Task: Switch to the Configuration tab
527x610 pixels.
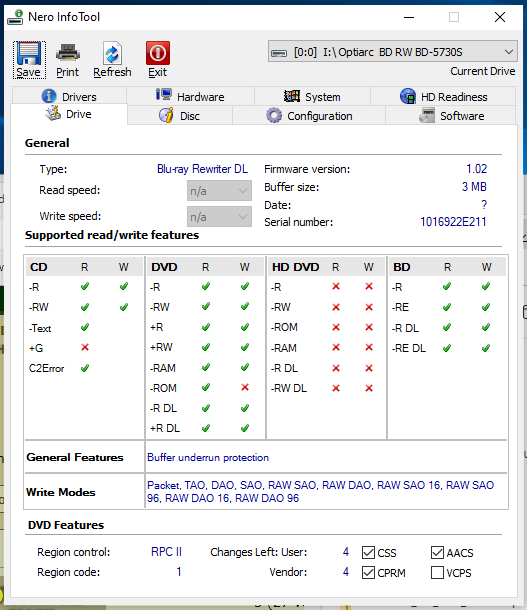Action: click(309, 116)
